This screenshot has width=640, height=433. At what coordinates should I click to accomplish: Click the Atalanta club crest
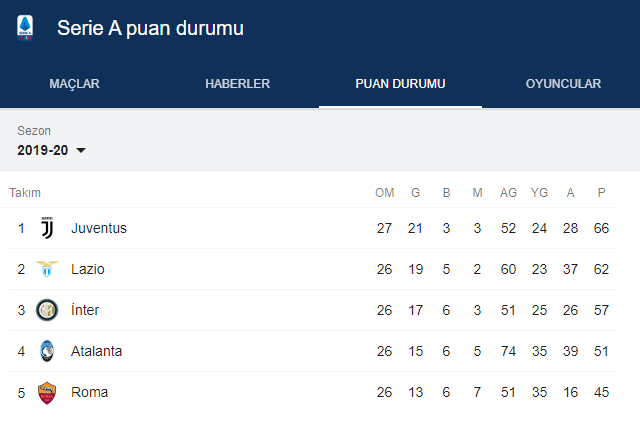click(47, 351)
